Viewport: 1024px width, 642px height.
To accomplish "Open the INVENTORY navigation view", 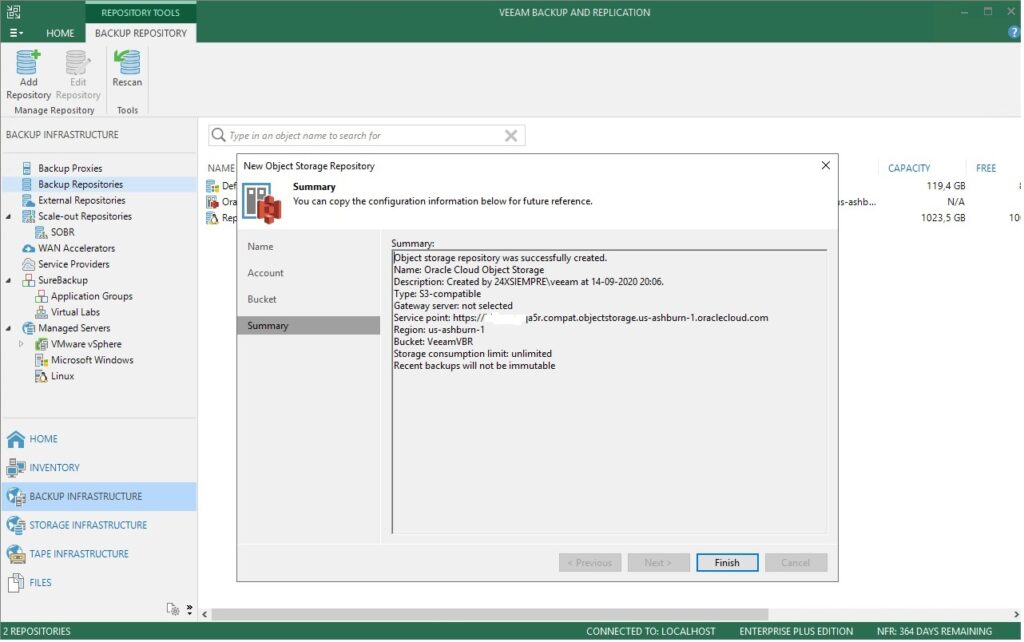I will coord(99,468).
